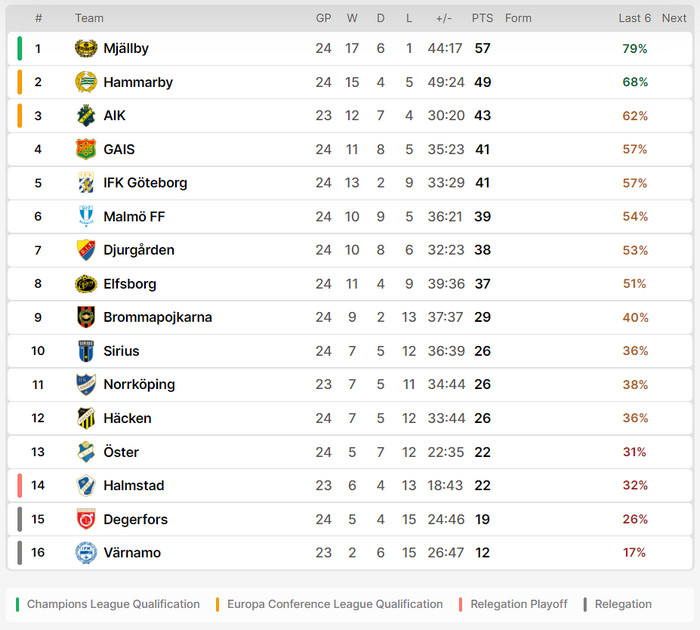Click the Champions League Qualification green marker
The image size is (700, 630).
(x=17, y=604)
